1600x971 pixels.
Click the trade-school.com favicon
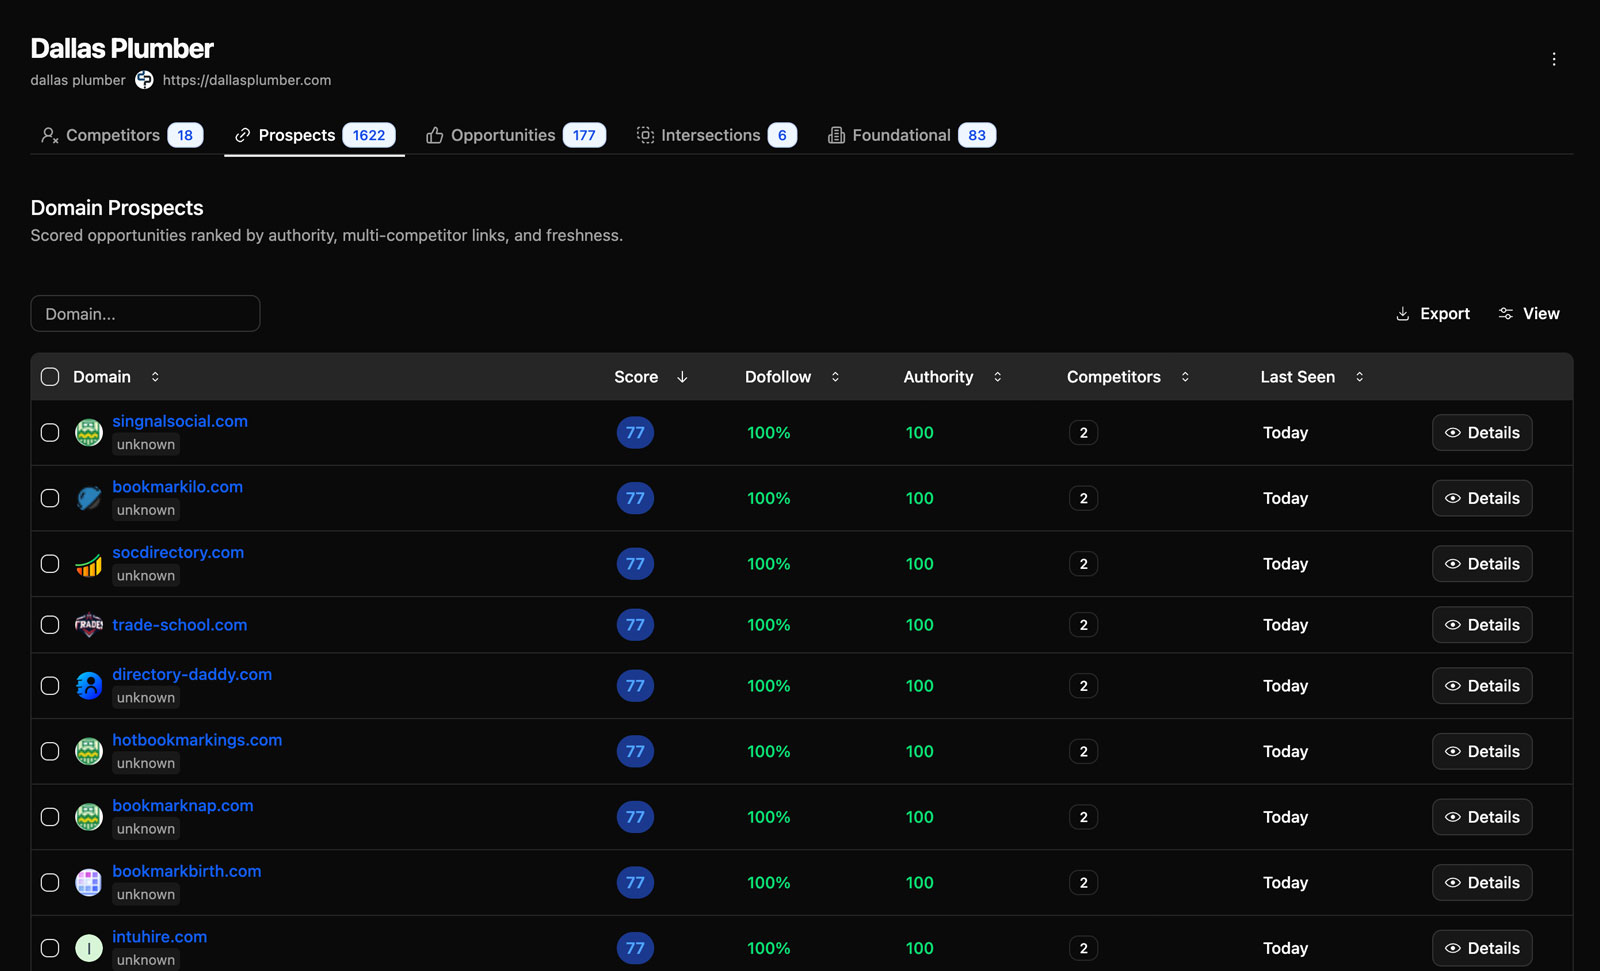89,625
